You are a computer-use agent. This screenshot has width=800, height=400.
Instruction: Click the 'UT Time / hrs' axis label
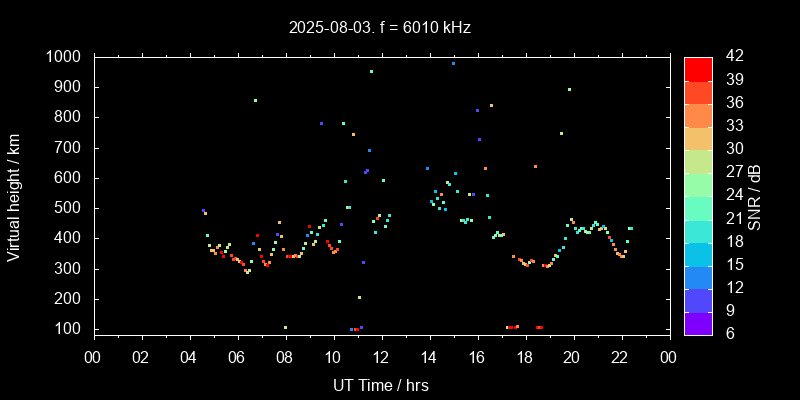pos(380,385)
